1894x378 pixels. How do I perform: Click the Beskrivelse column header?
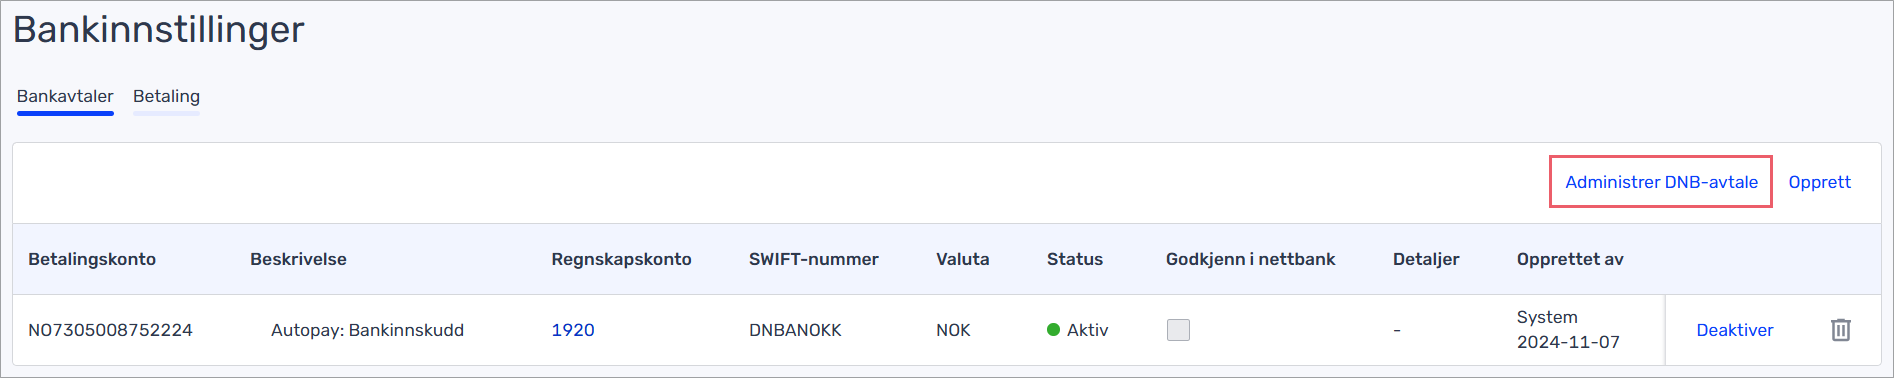[298, 259]
